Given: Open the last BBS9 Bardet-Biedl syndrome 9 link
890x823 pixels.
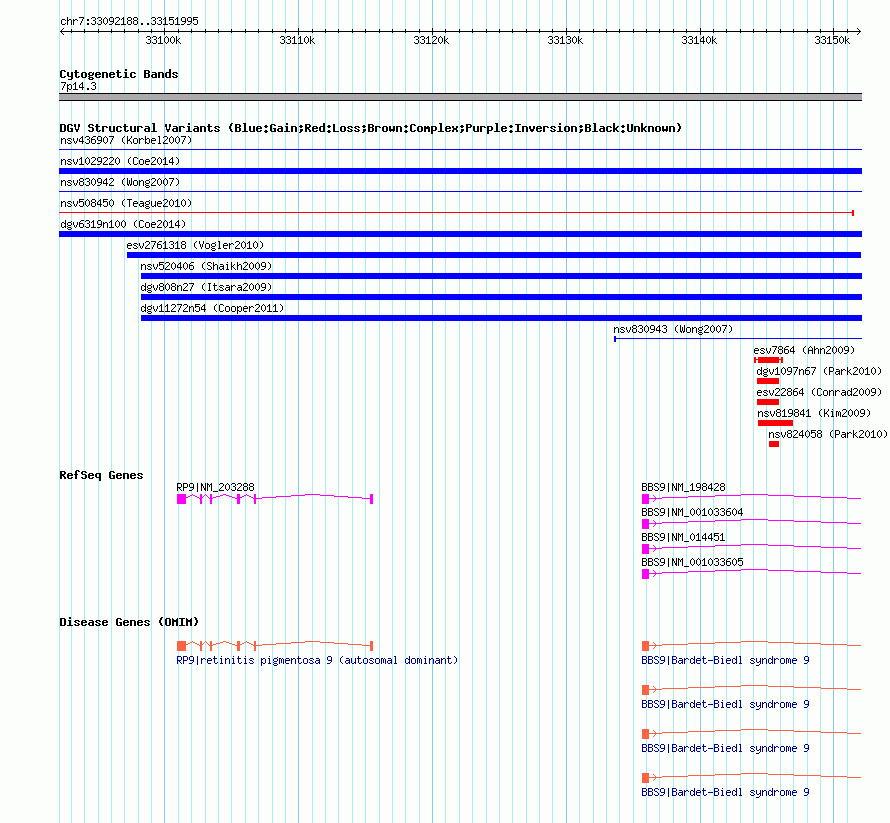Looking at the screenshot, I should pos(725,792).
